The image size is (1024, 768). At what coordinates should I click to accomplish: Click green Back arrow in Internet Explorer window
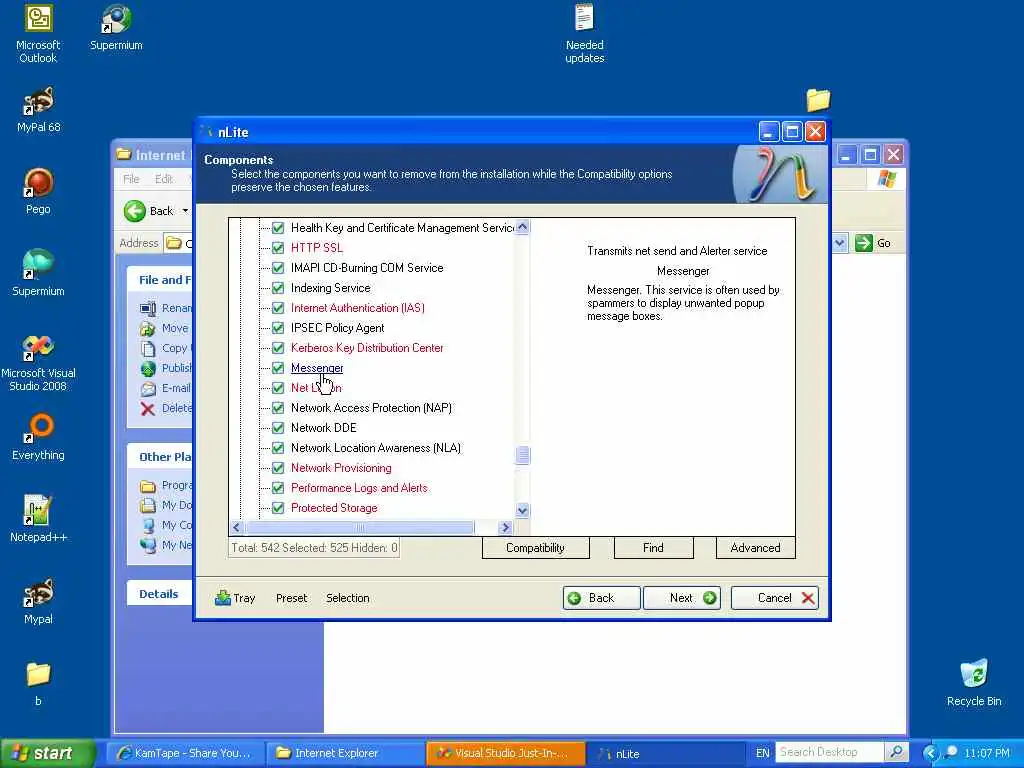135,210
